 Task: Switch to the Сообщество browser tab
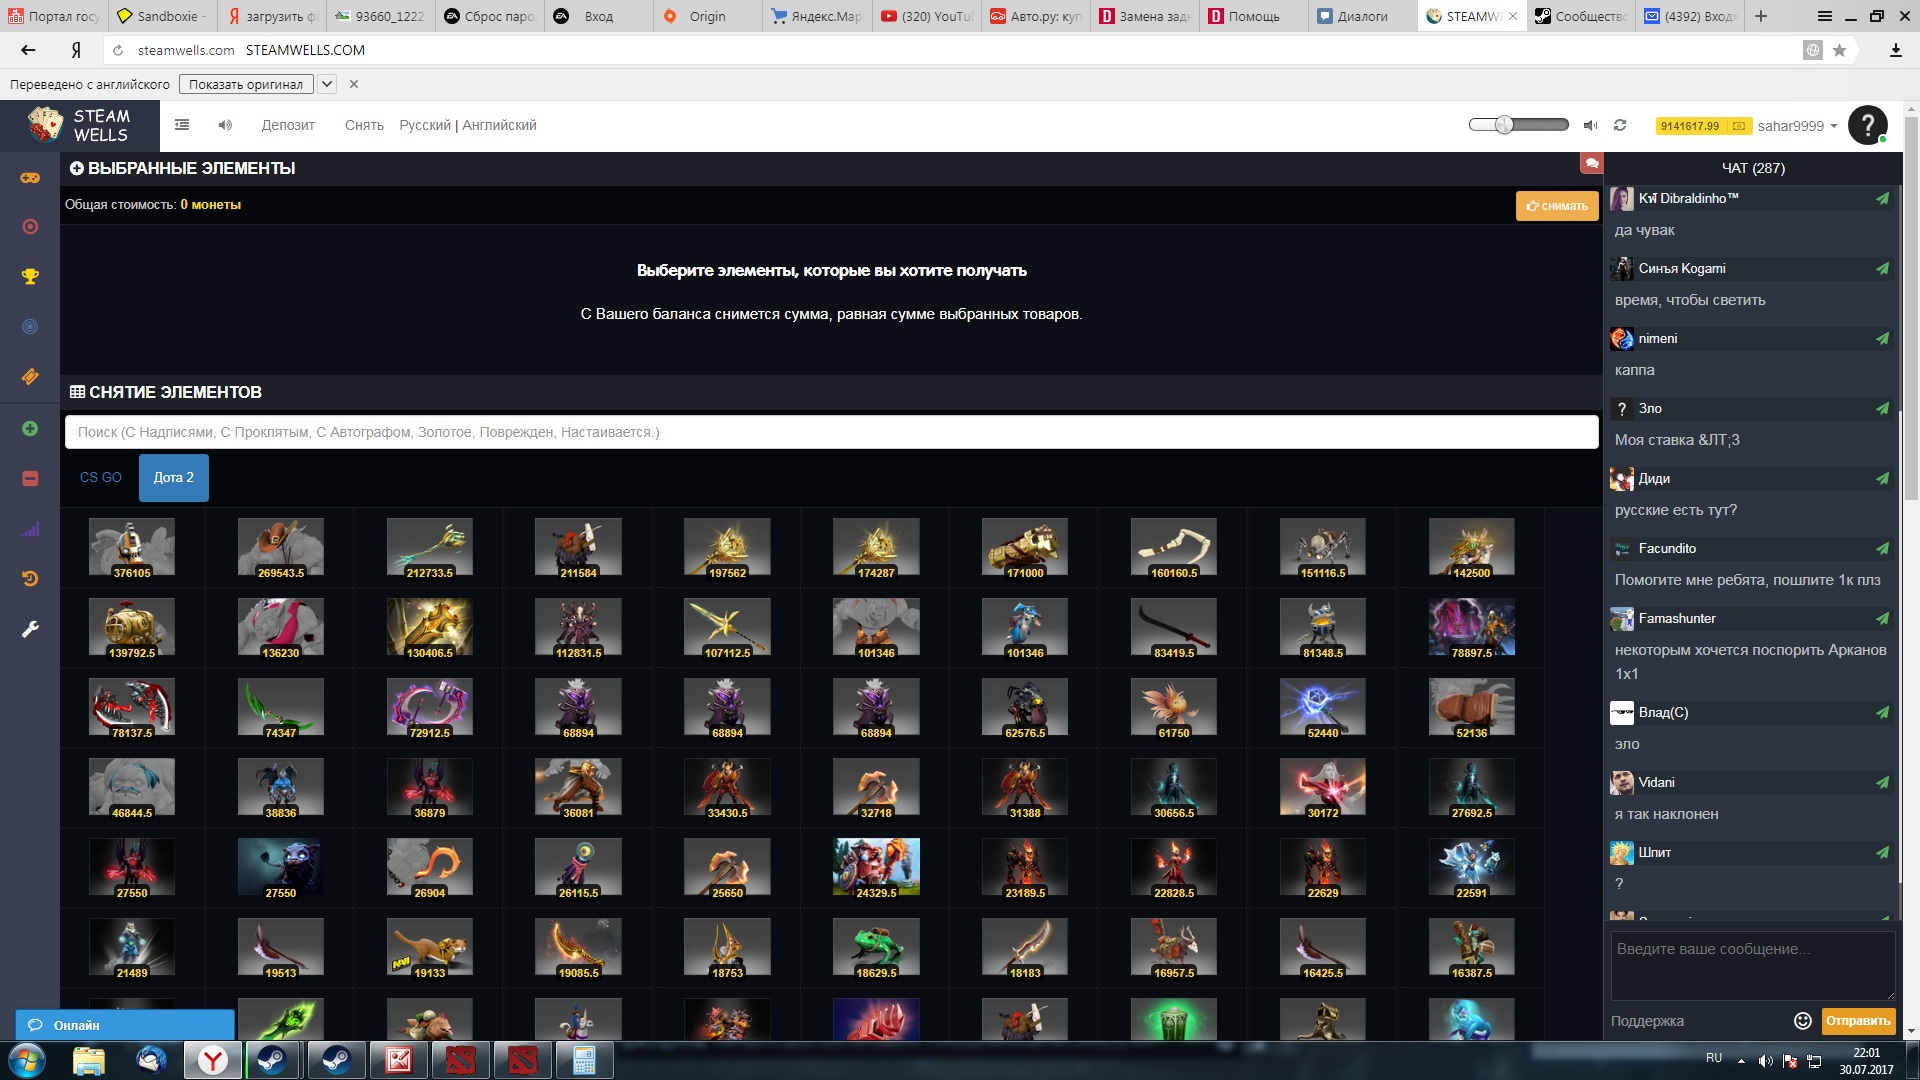coord(1581,16)
